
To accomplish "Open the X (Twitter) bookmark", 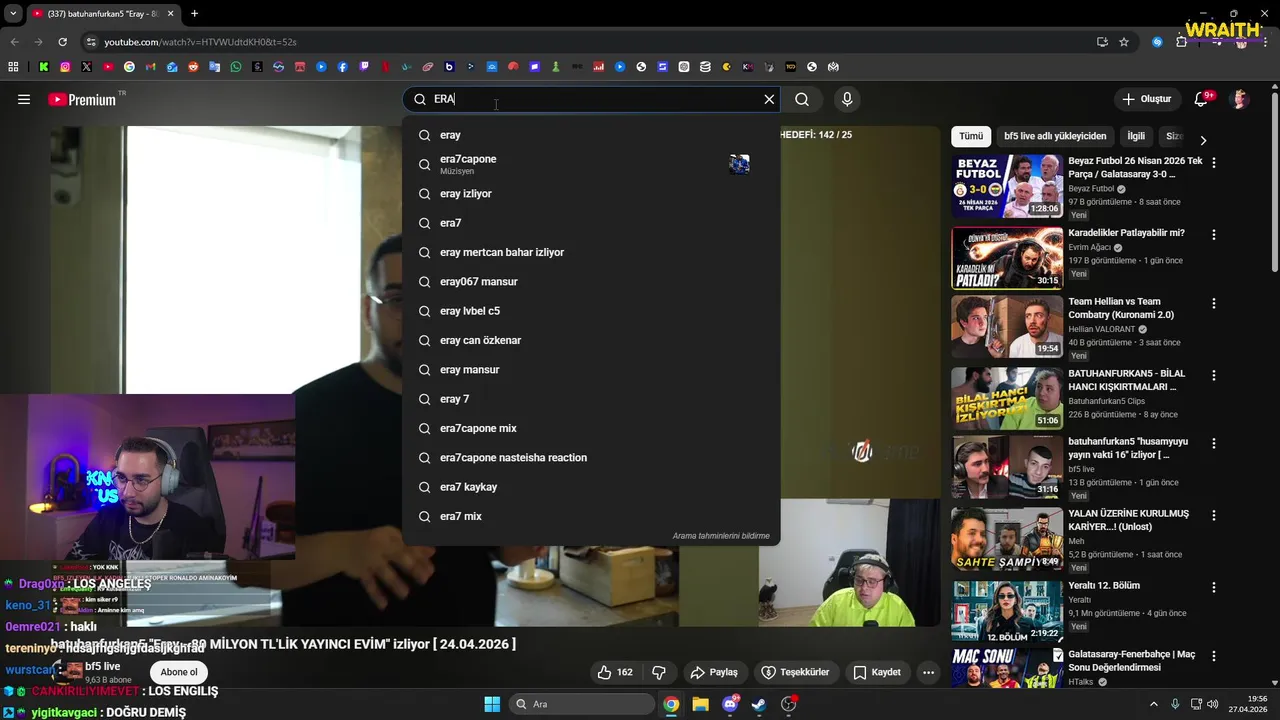I will [86, 67].
